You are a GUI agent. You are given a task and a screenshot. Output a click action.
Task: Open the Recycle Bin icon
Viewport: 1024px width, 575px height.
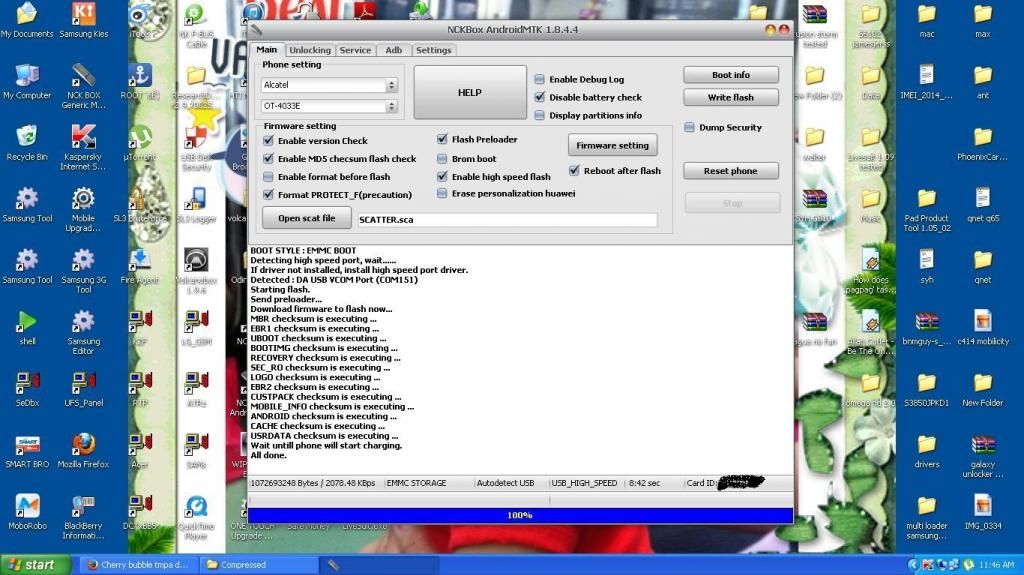point(27,139)
